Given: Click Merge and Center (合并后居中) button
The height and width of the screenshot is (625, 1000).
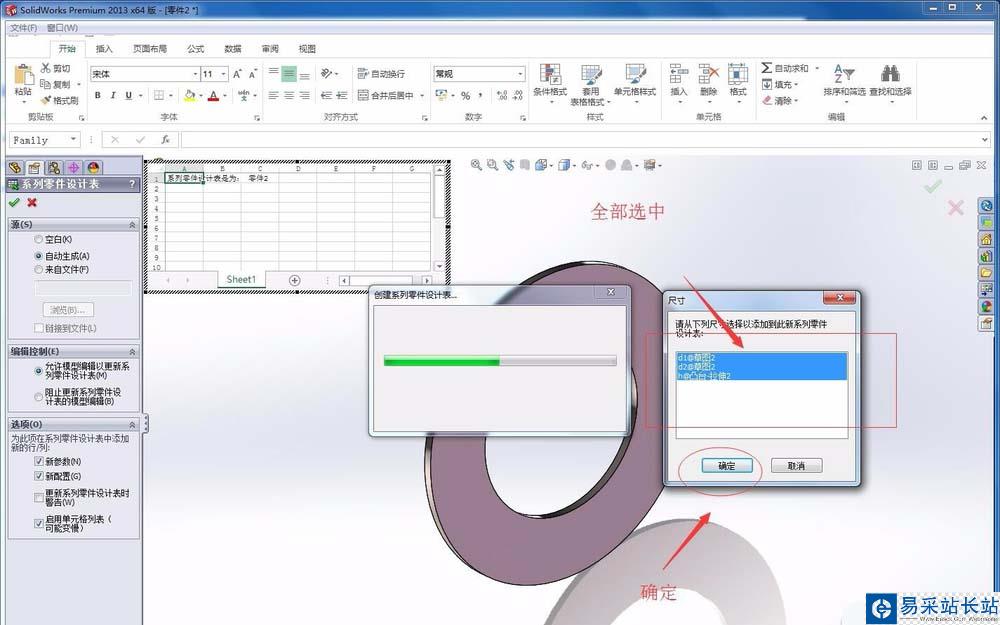Looking at the screenshot, I should pos(386,96).
